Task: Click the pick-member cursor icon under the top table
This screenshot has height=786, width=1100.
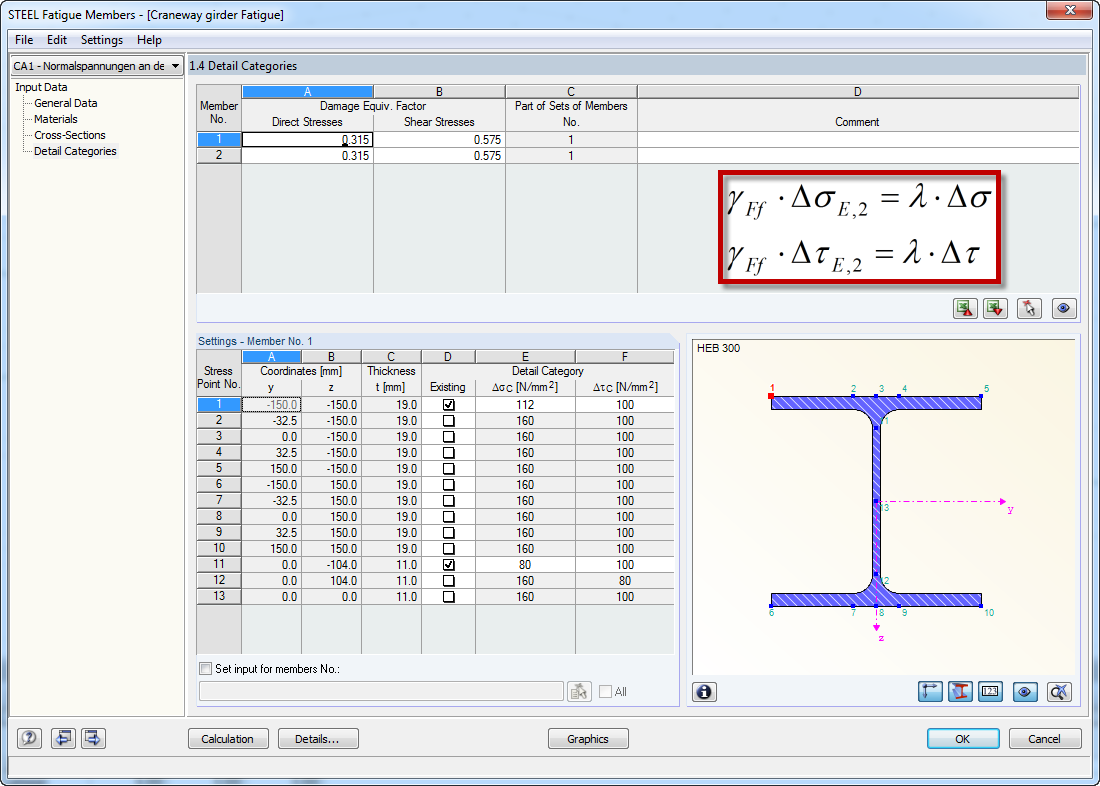Action: (1029, 308)
